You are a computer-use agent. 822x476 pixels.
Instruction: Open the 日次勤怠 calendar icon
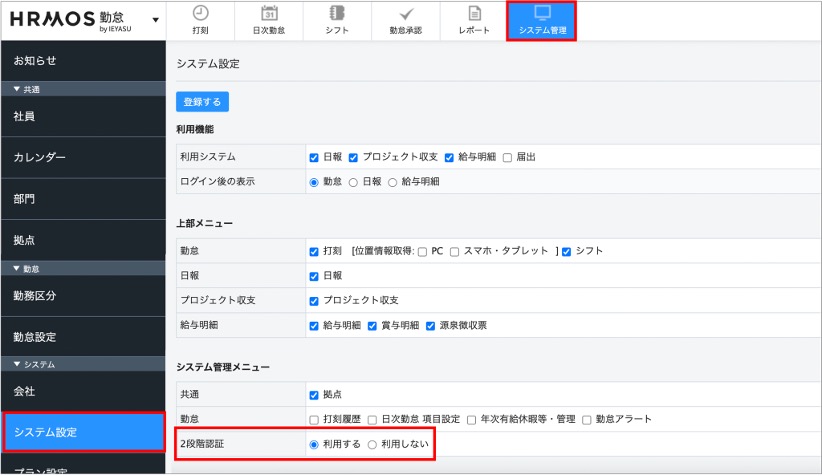[x=269, y=14]
